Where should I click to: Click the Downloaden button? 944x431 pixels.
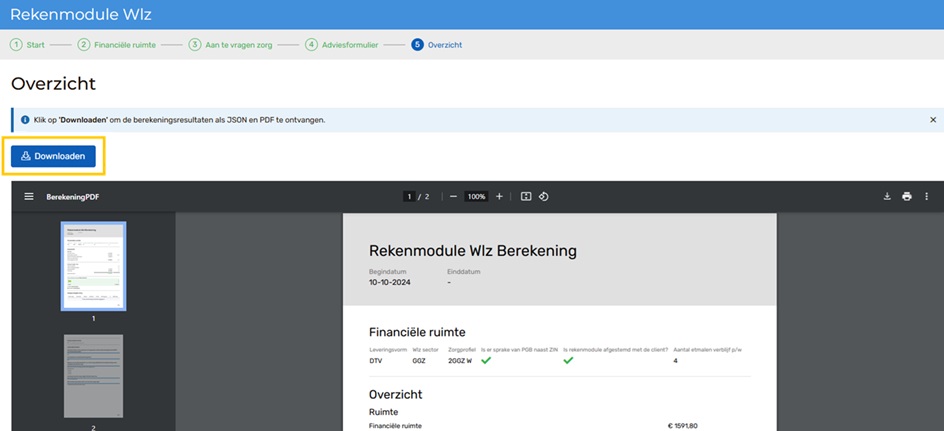tap(53, 156)
